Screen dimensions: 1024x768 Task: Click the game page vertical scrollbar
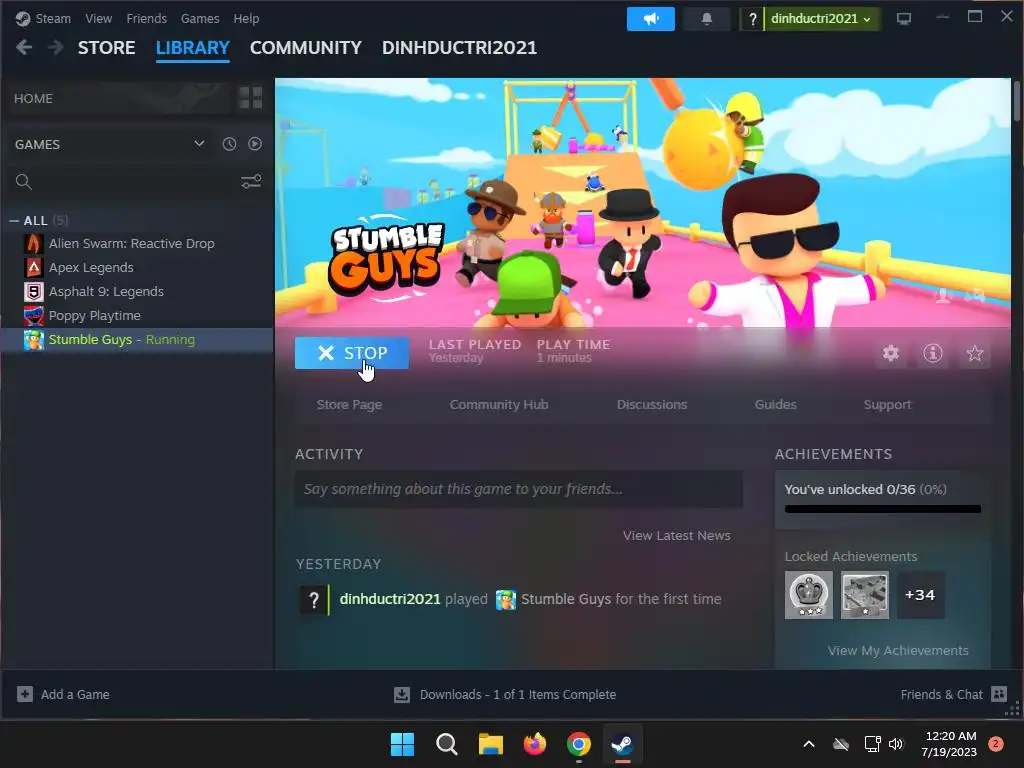click(x=1017, y=102)
